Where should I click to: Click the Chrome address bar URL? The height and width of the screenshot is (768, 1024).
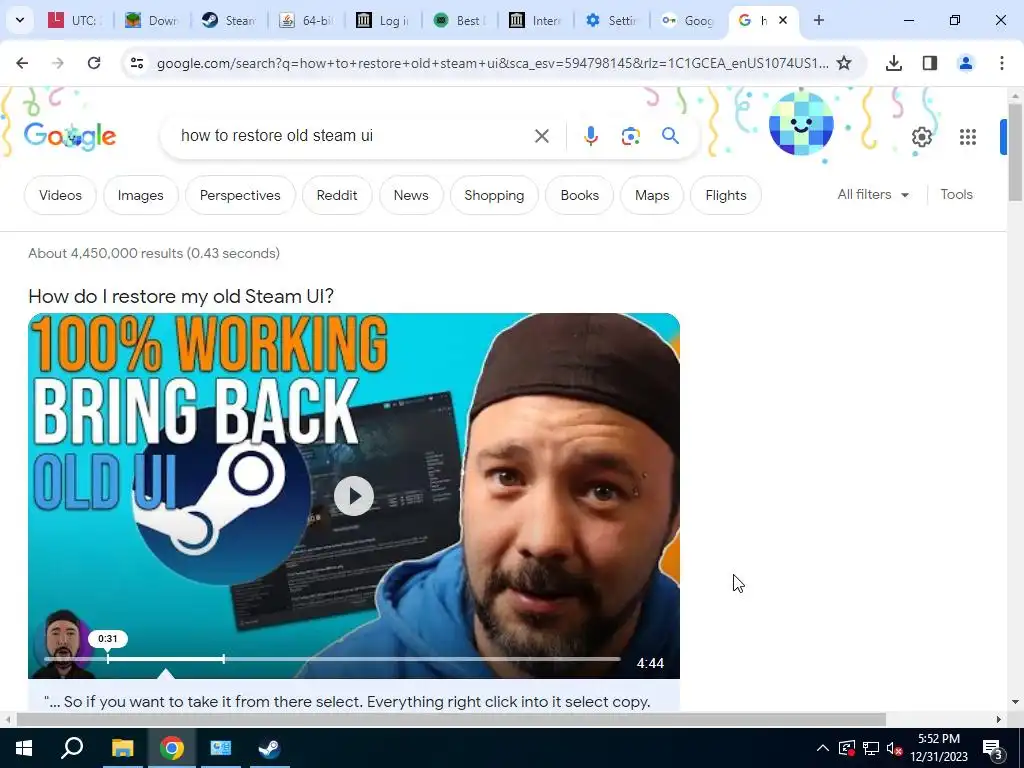click(x=492, y=63)
